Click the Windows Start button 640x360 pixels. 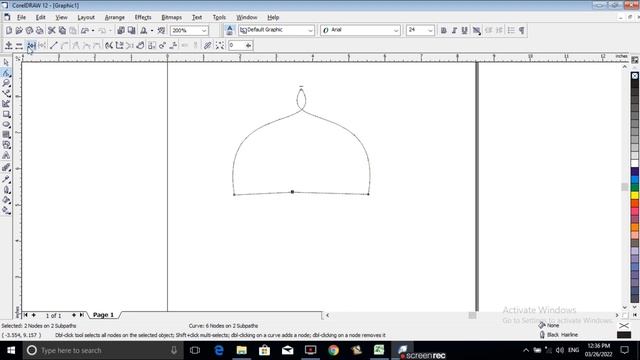11,350
